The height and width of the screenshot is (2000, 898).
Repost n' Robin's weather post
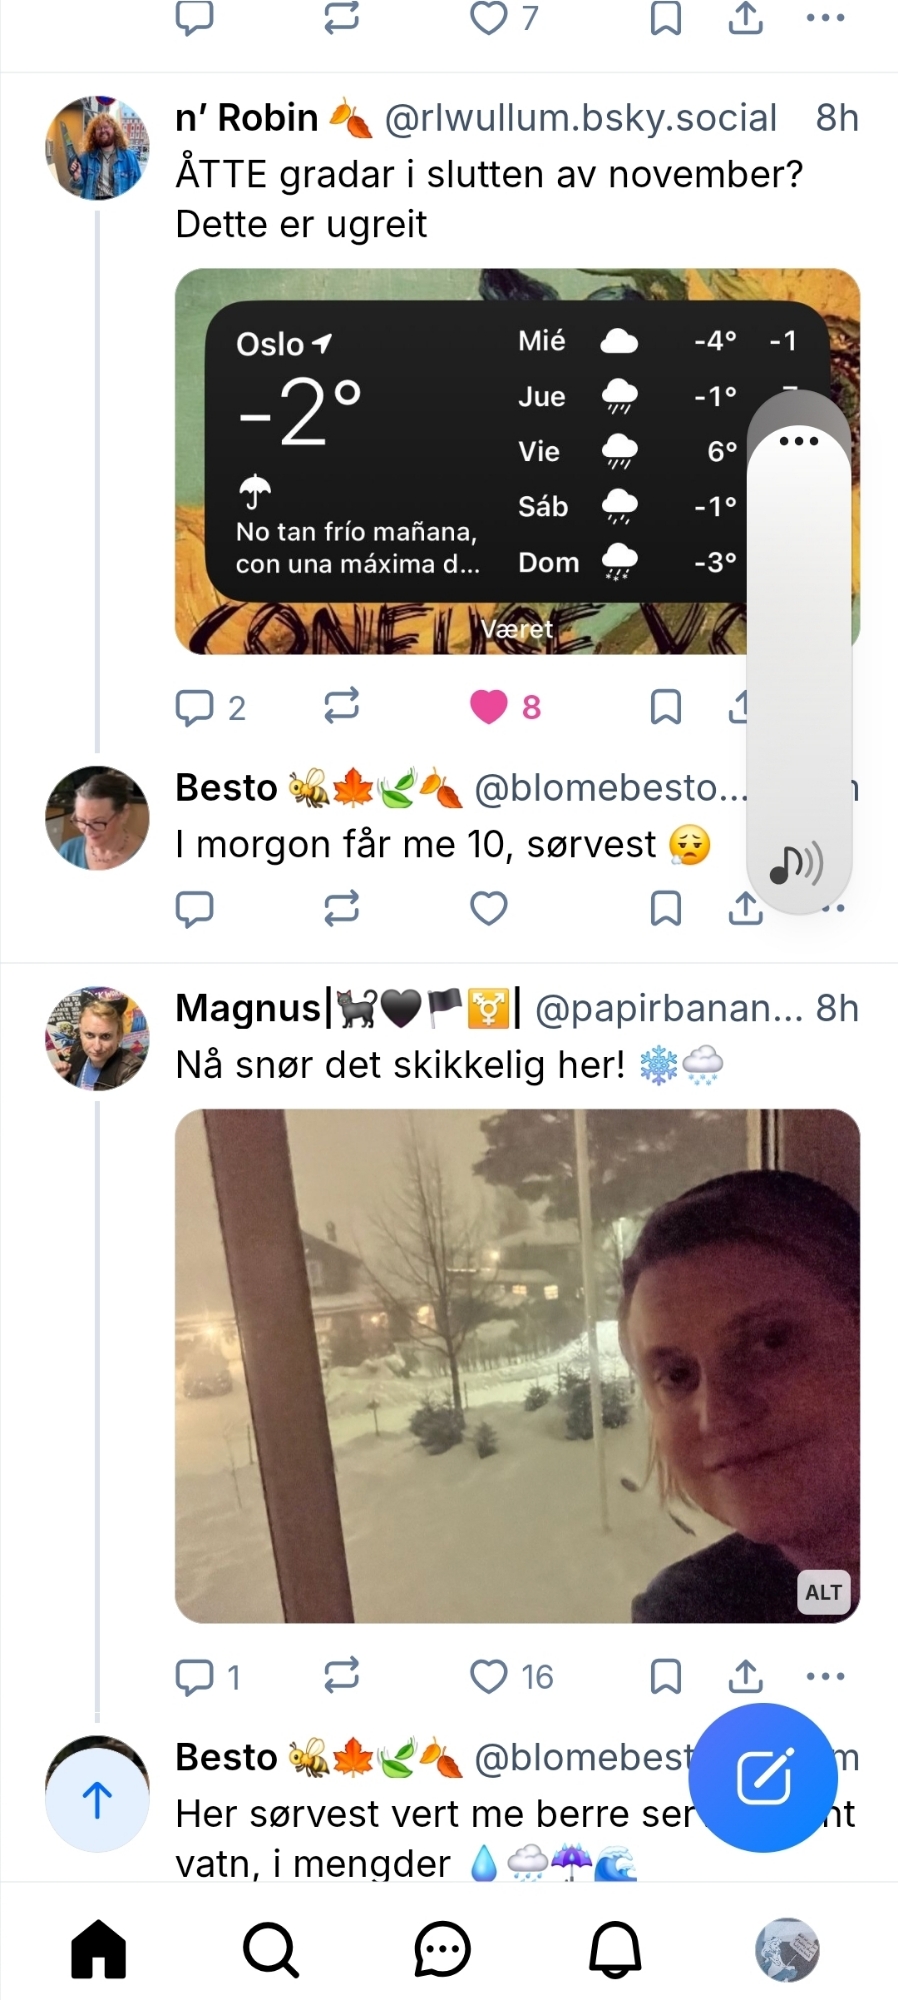pyautogui.click(x=341, y=707)
